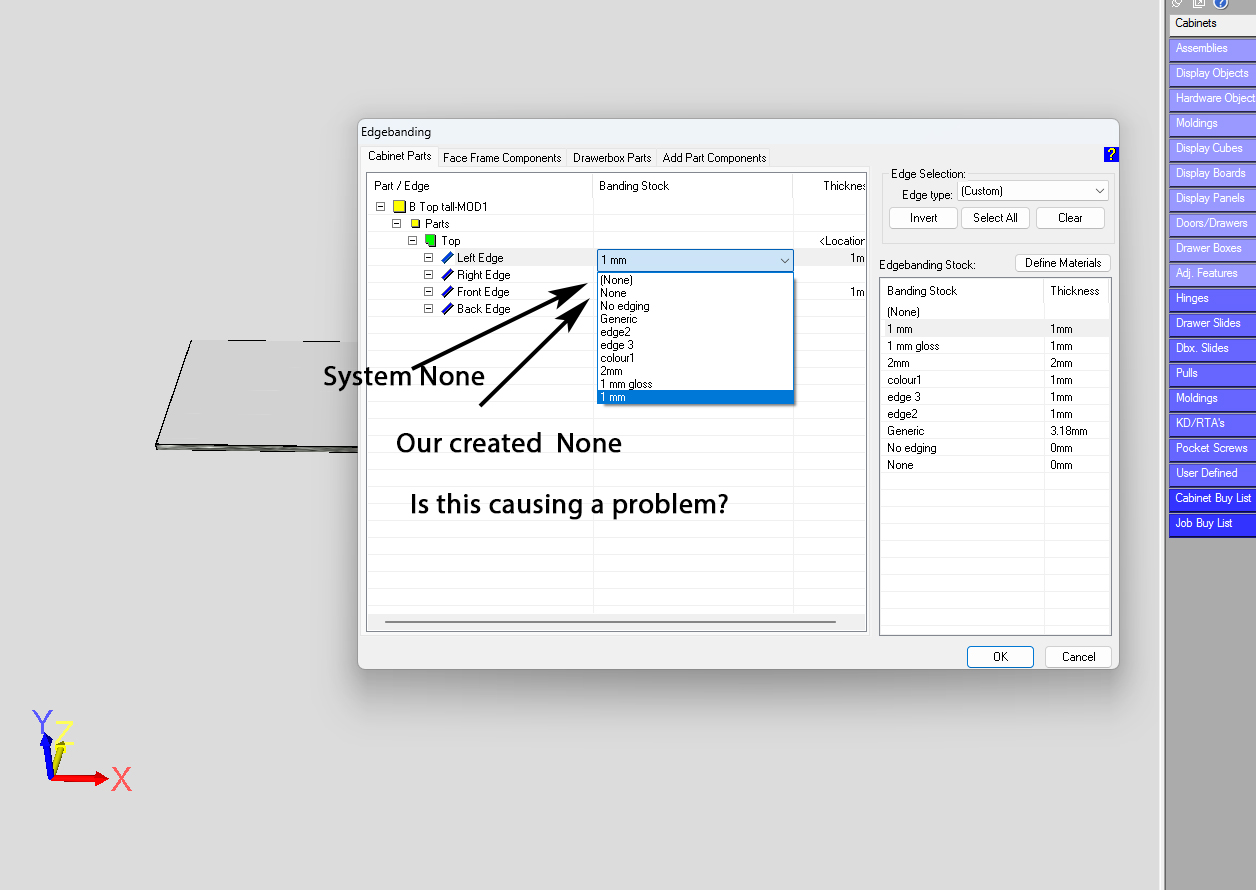Click the Select All button
Image resolution: width=1256 pixels, height=890 pixels.
[995, 218]
